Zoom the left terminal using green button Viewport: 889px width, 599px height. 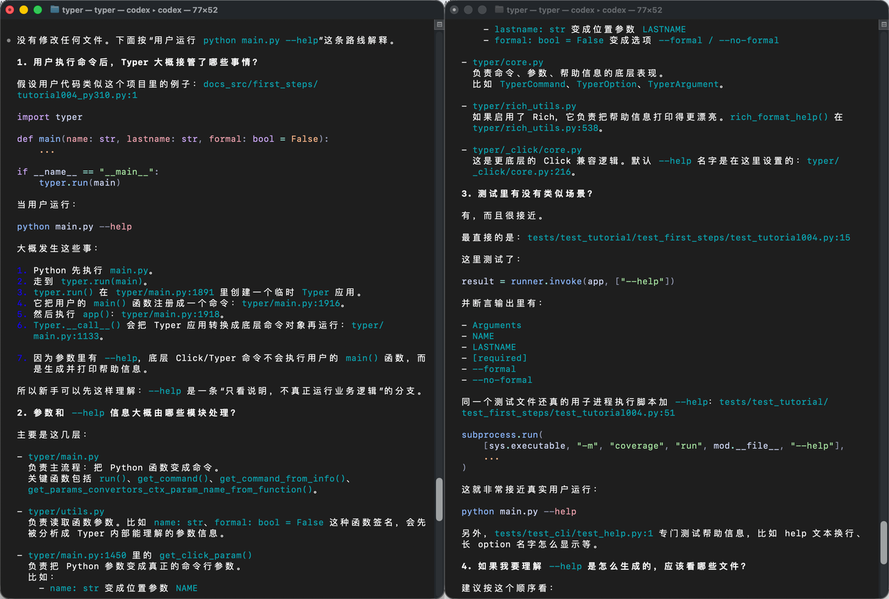point(37,10)
